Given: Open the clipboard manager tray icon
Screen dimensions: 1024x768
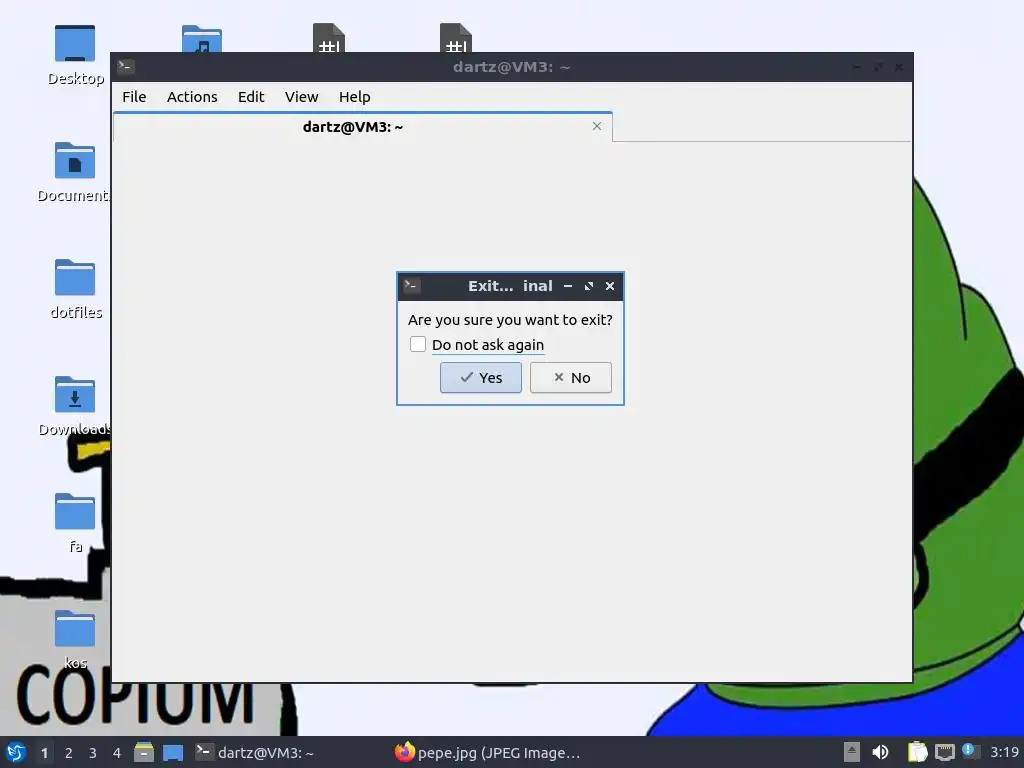Looking at the screenshot, I should 918,752.
